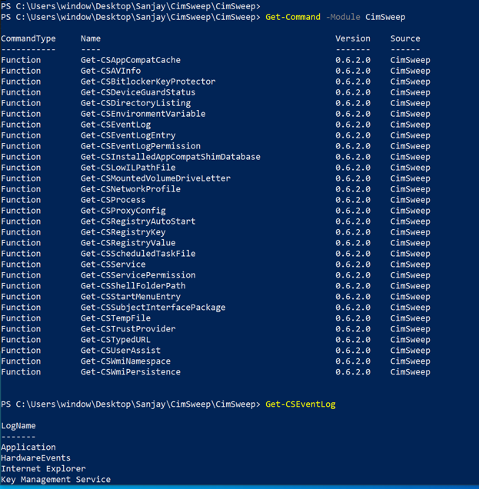Click Get-CSTempFile function name
This screenshot has width=480, height=490.
tap(115, 318)
